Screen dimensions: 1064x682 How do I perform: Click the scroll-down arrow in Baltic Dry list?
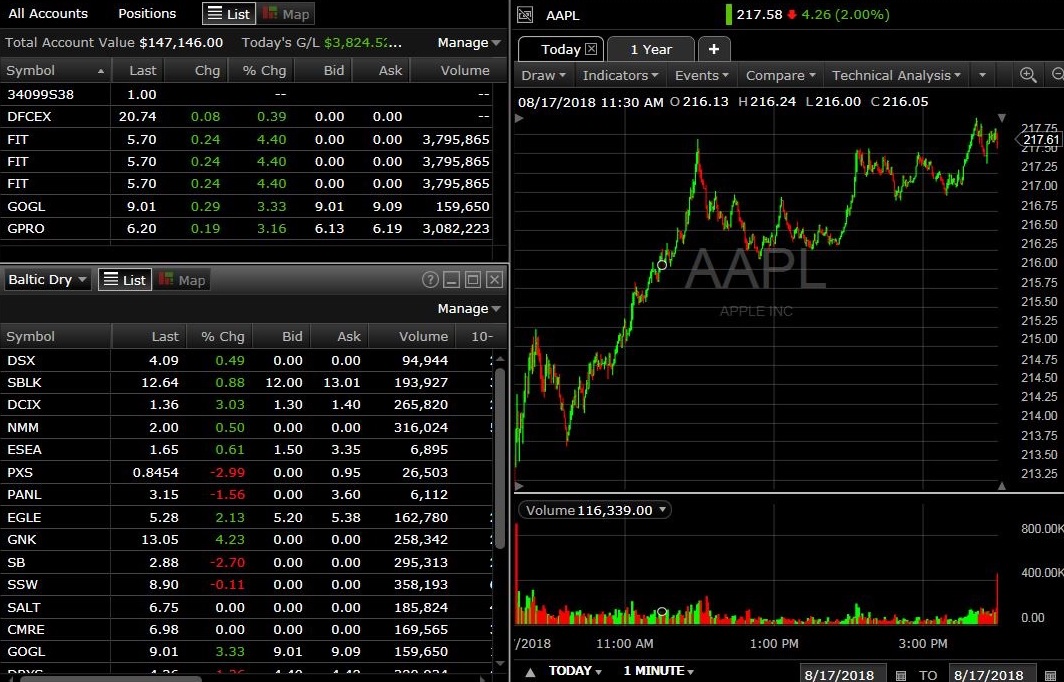coord(501,663)
